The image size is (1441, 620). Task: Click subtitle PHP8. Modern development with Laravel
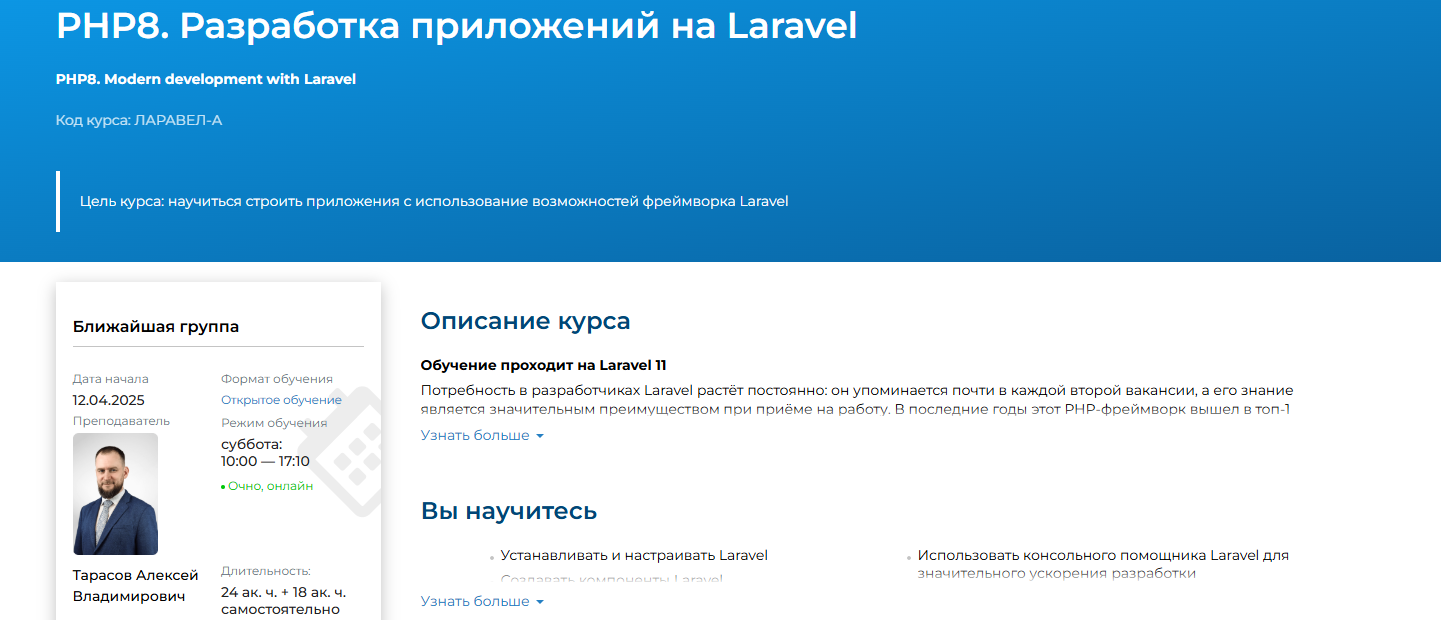click(x=206, y=79)
